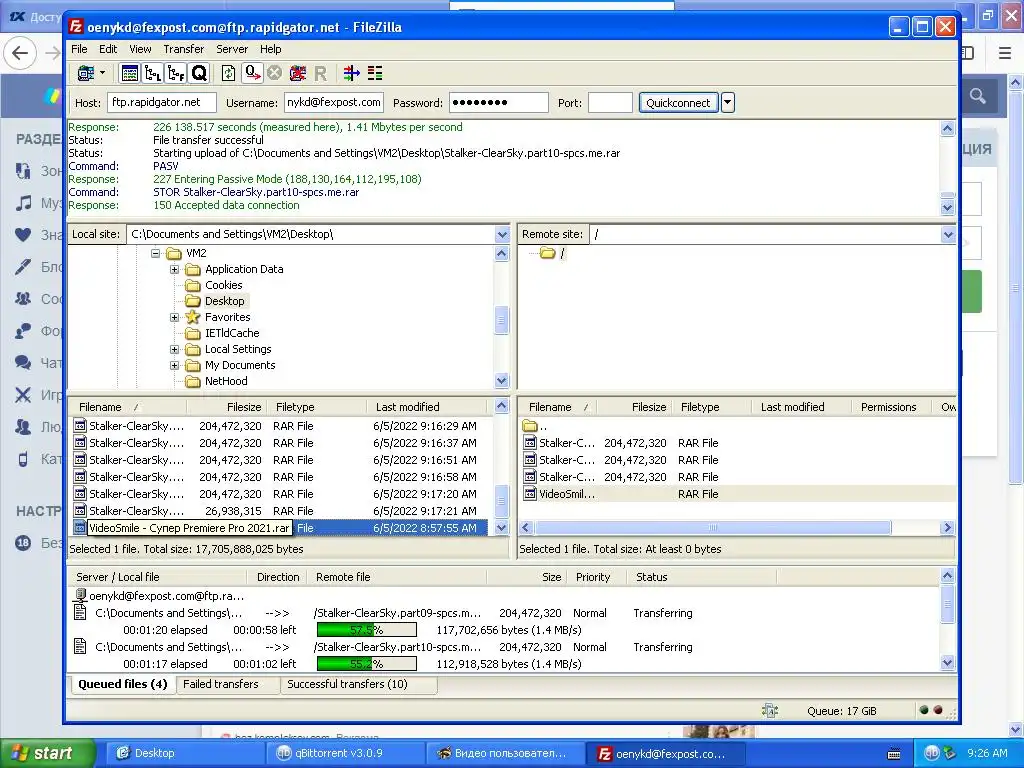The height and width of the screenshot is (768, 1024).
Task: Select the Queued files (4) tab
Action: (x=123, y=684)
